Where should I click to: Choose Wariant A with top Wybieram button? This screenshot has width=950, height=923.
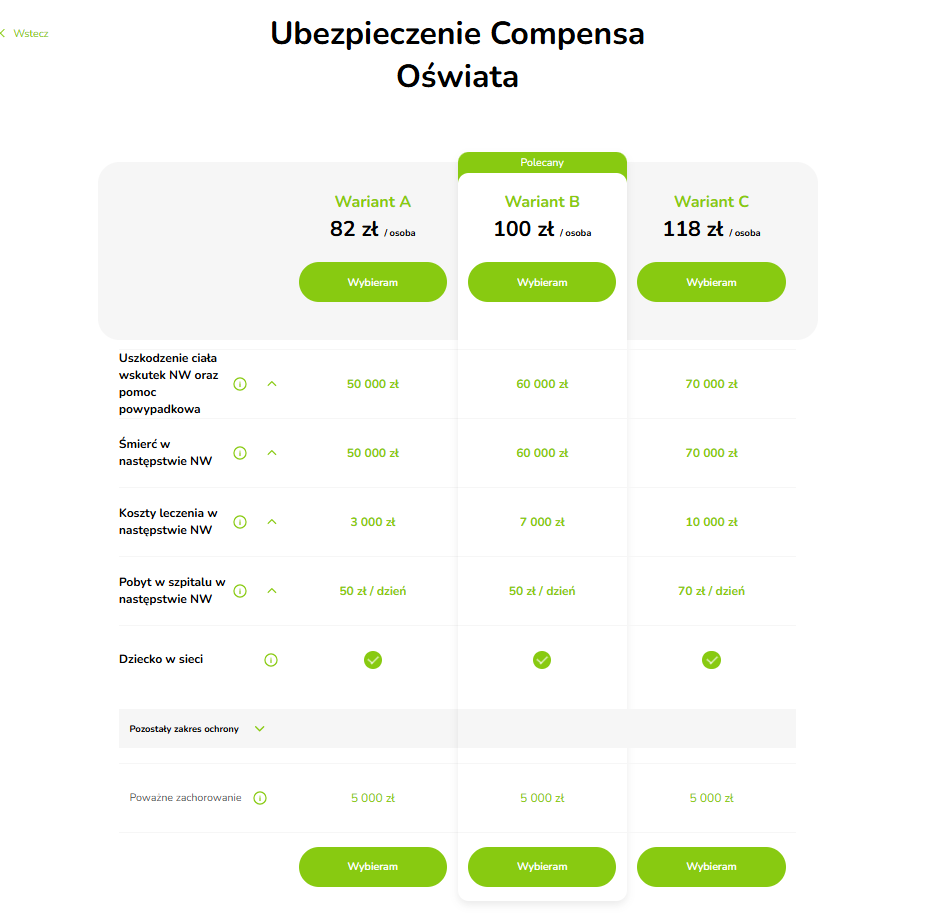(x=373, y=282)
